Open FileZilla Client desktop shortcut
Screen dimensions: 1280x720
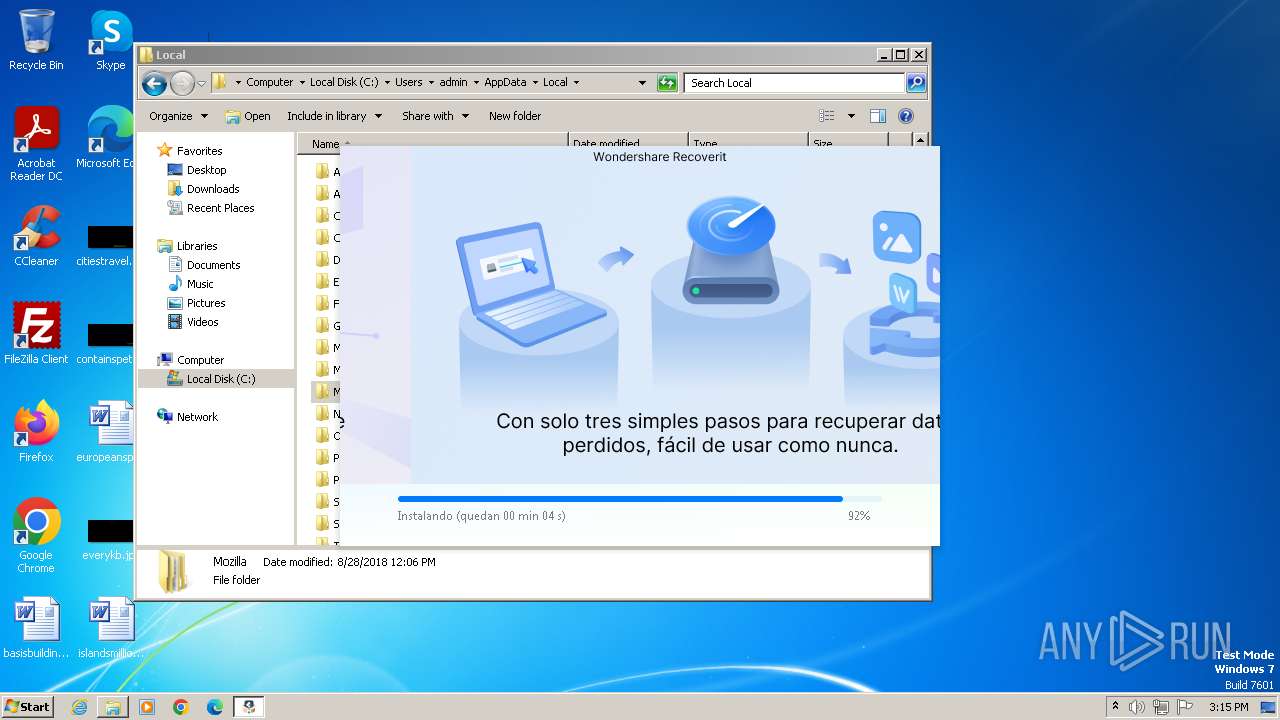click(x=36, y=333)
